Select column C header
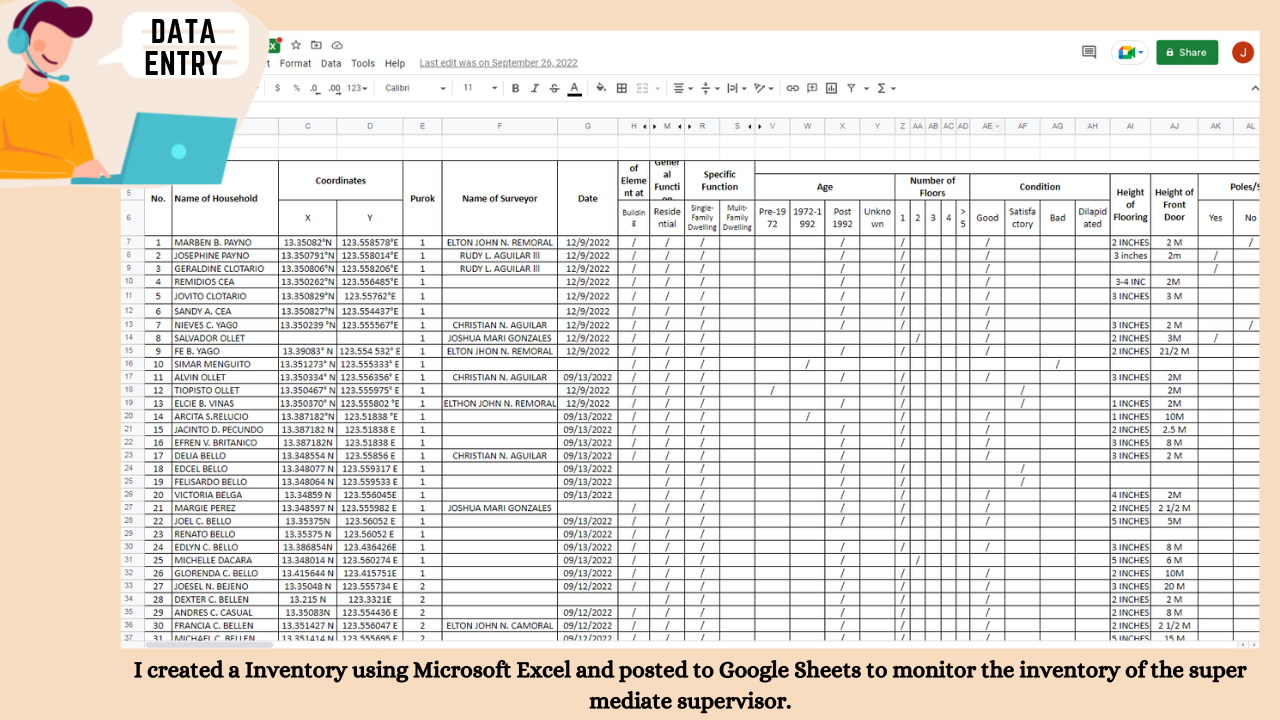This screenshot has width=1280, height=720. click(308, 126)
